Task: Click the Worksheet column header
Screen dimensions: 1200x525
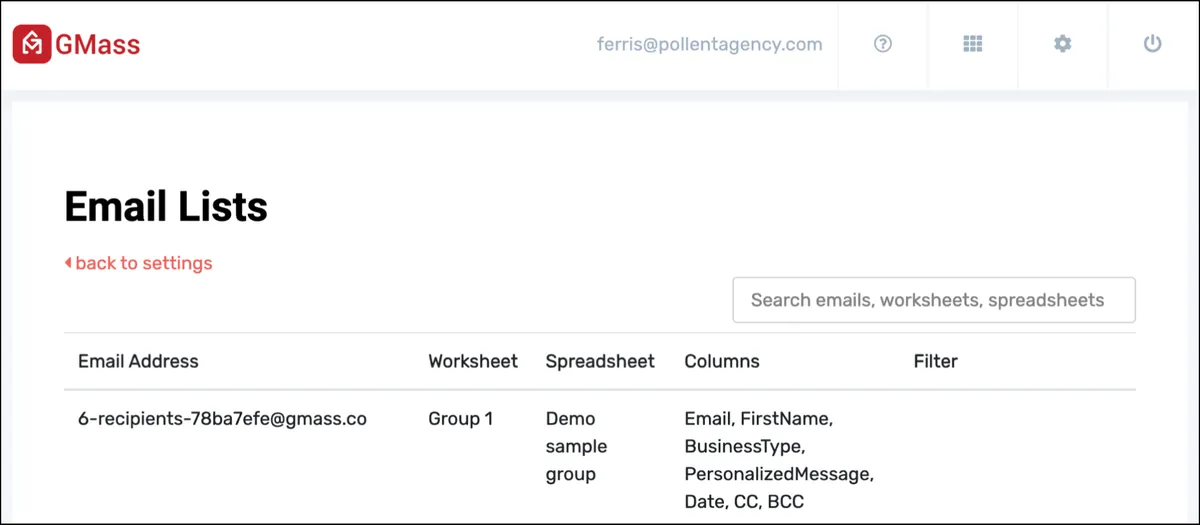Action: (x=473, y=361)
